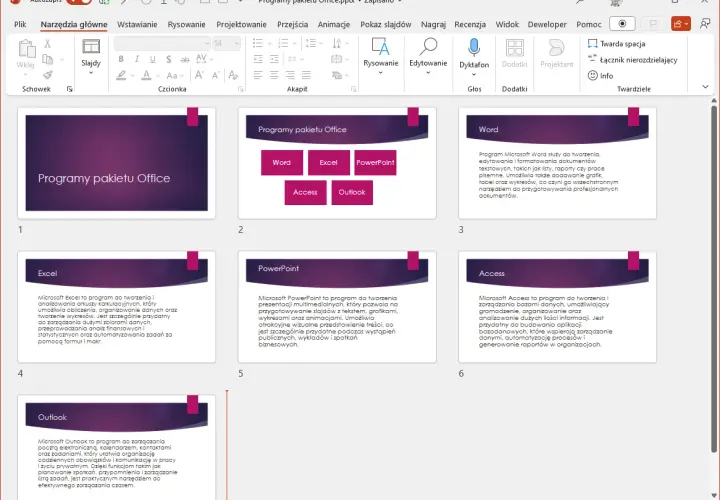720x500 pixels.
Task: Open Schowek clipboard dialog launcher
Action: click(x=70, y=89)
